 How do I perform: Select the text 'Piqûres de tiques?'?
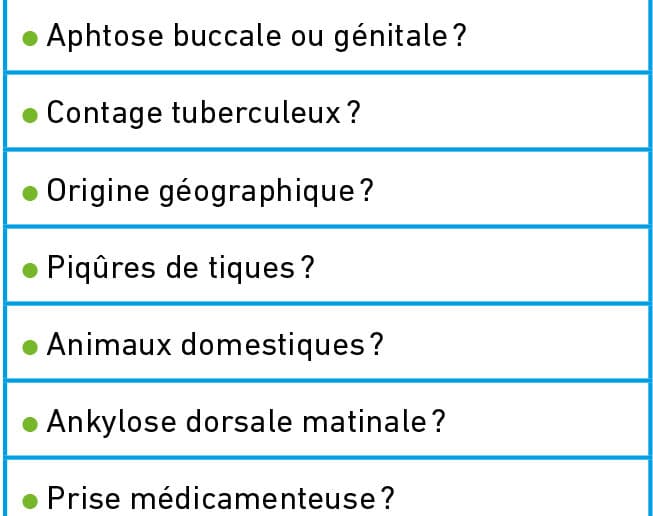[180, 268]
